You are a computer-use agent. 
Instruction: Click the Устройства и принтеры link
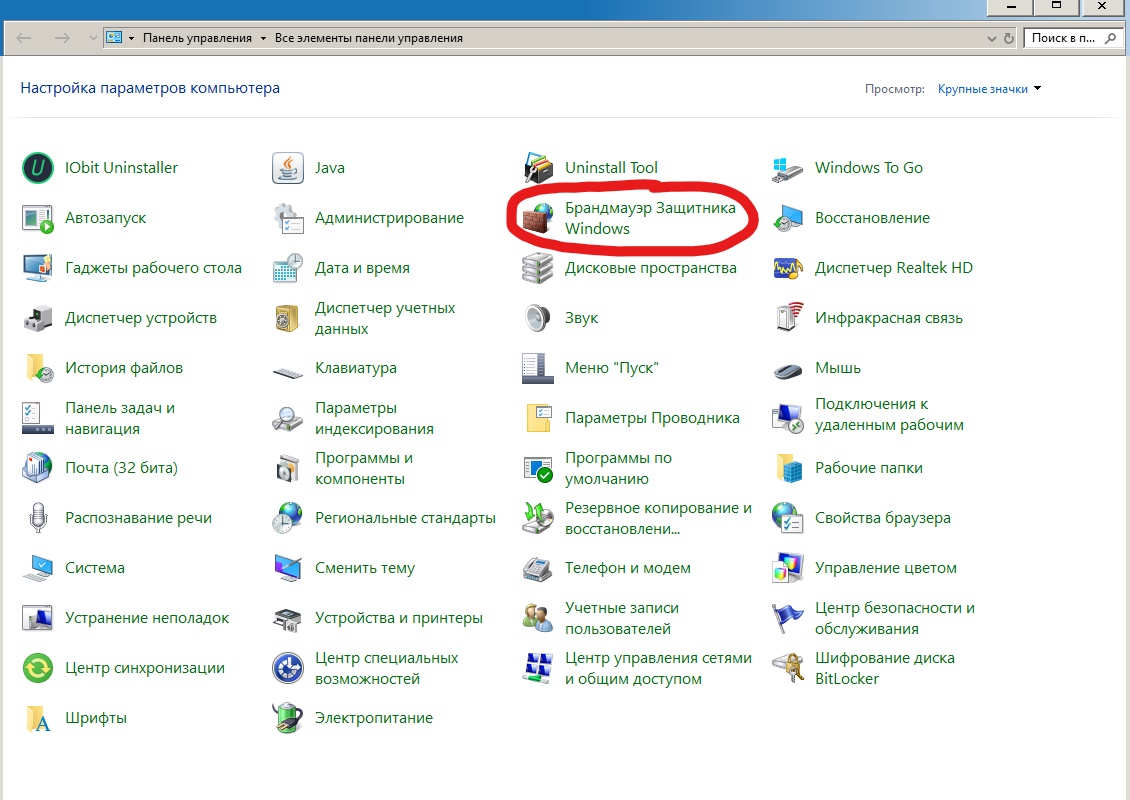pyautogui.click(x=399, y=618)
